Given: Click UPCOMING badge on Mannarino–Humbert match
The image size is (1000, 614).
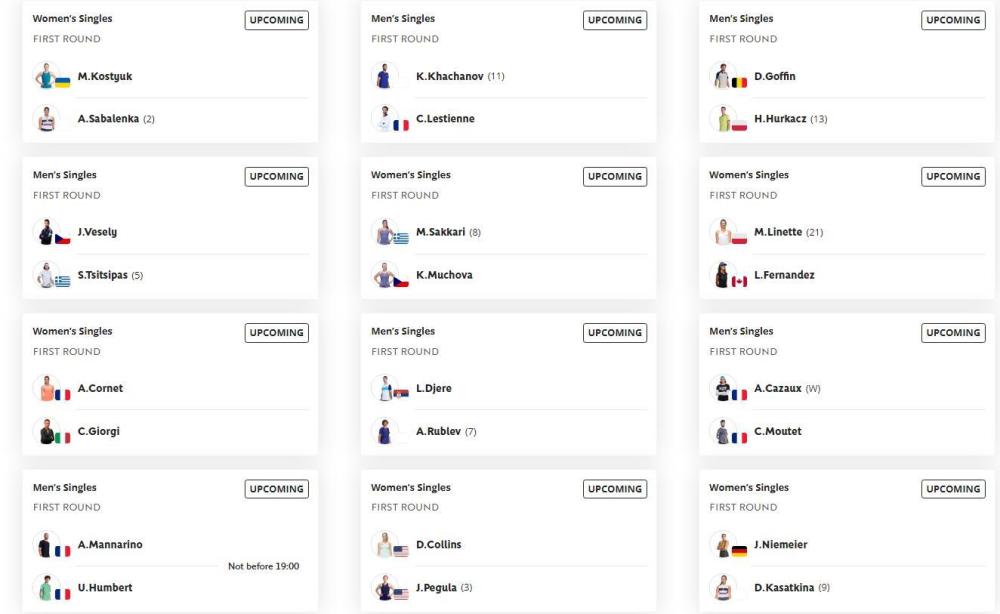Looking at the screenshot, I should pos(277,489).
